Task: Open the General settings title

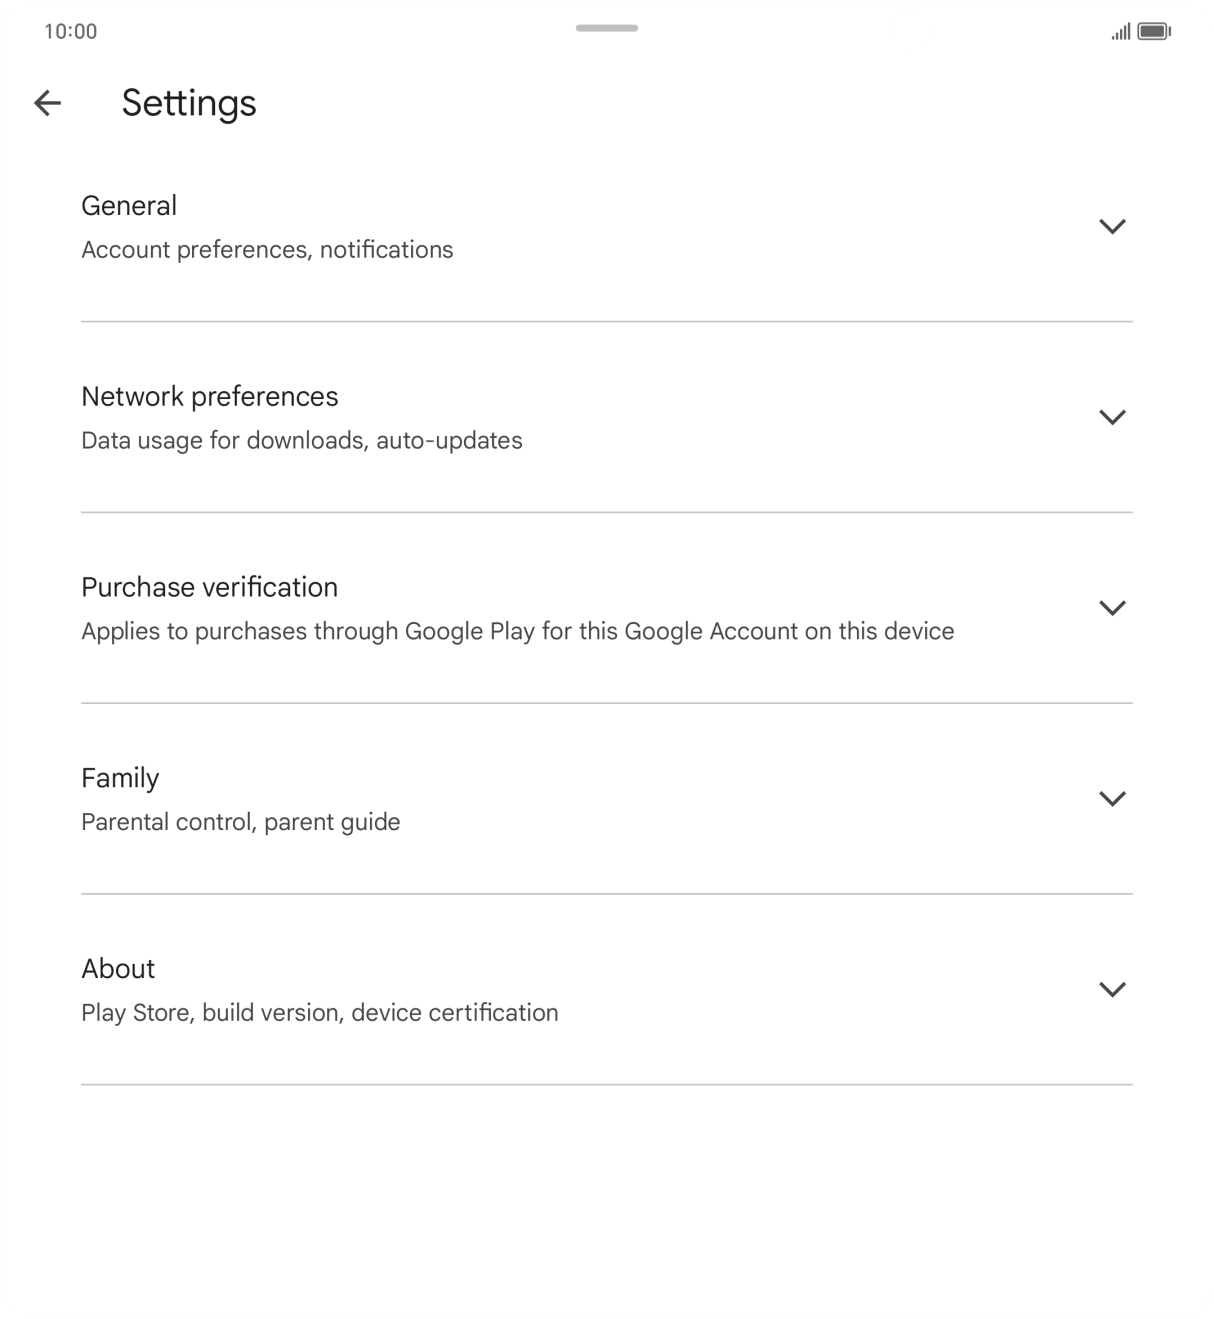Action: tap(129, 206)
